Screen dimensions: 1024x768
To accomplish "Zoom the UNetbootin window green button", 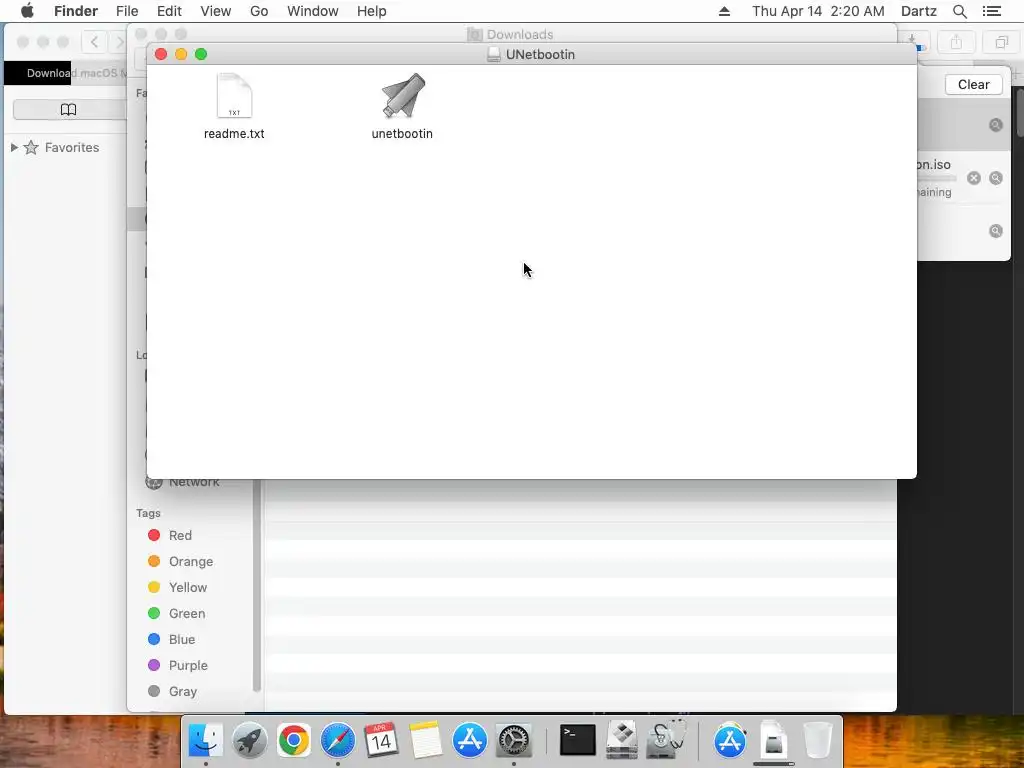I will 201,54.
